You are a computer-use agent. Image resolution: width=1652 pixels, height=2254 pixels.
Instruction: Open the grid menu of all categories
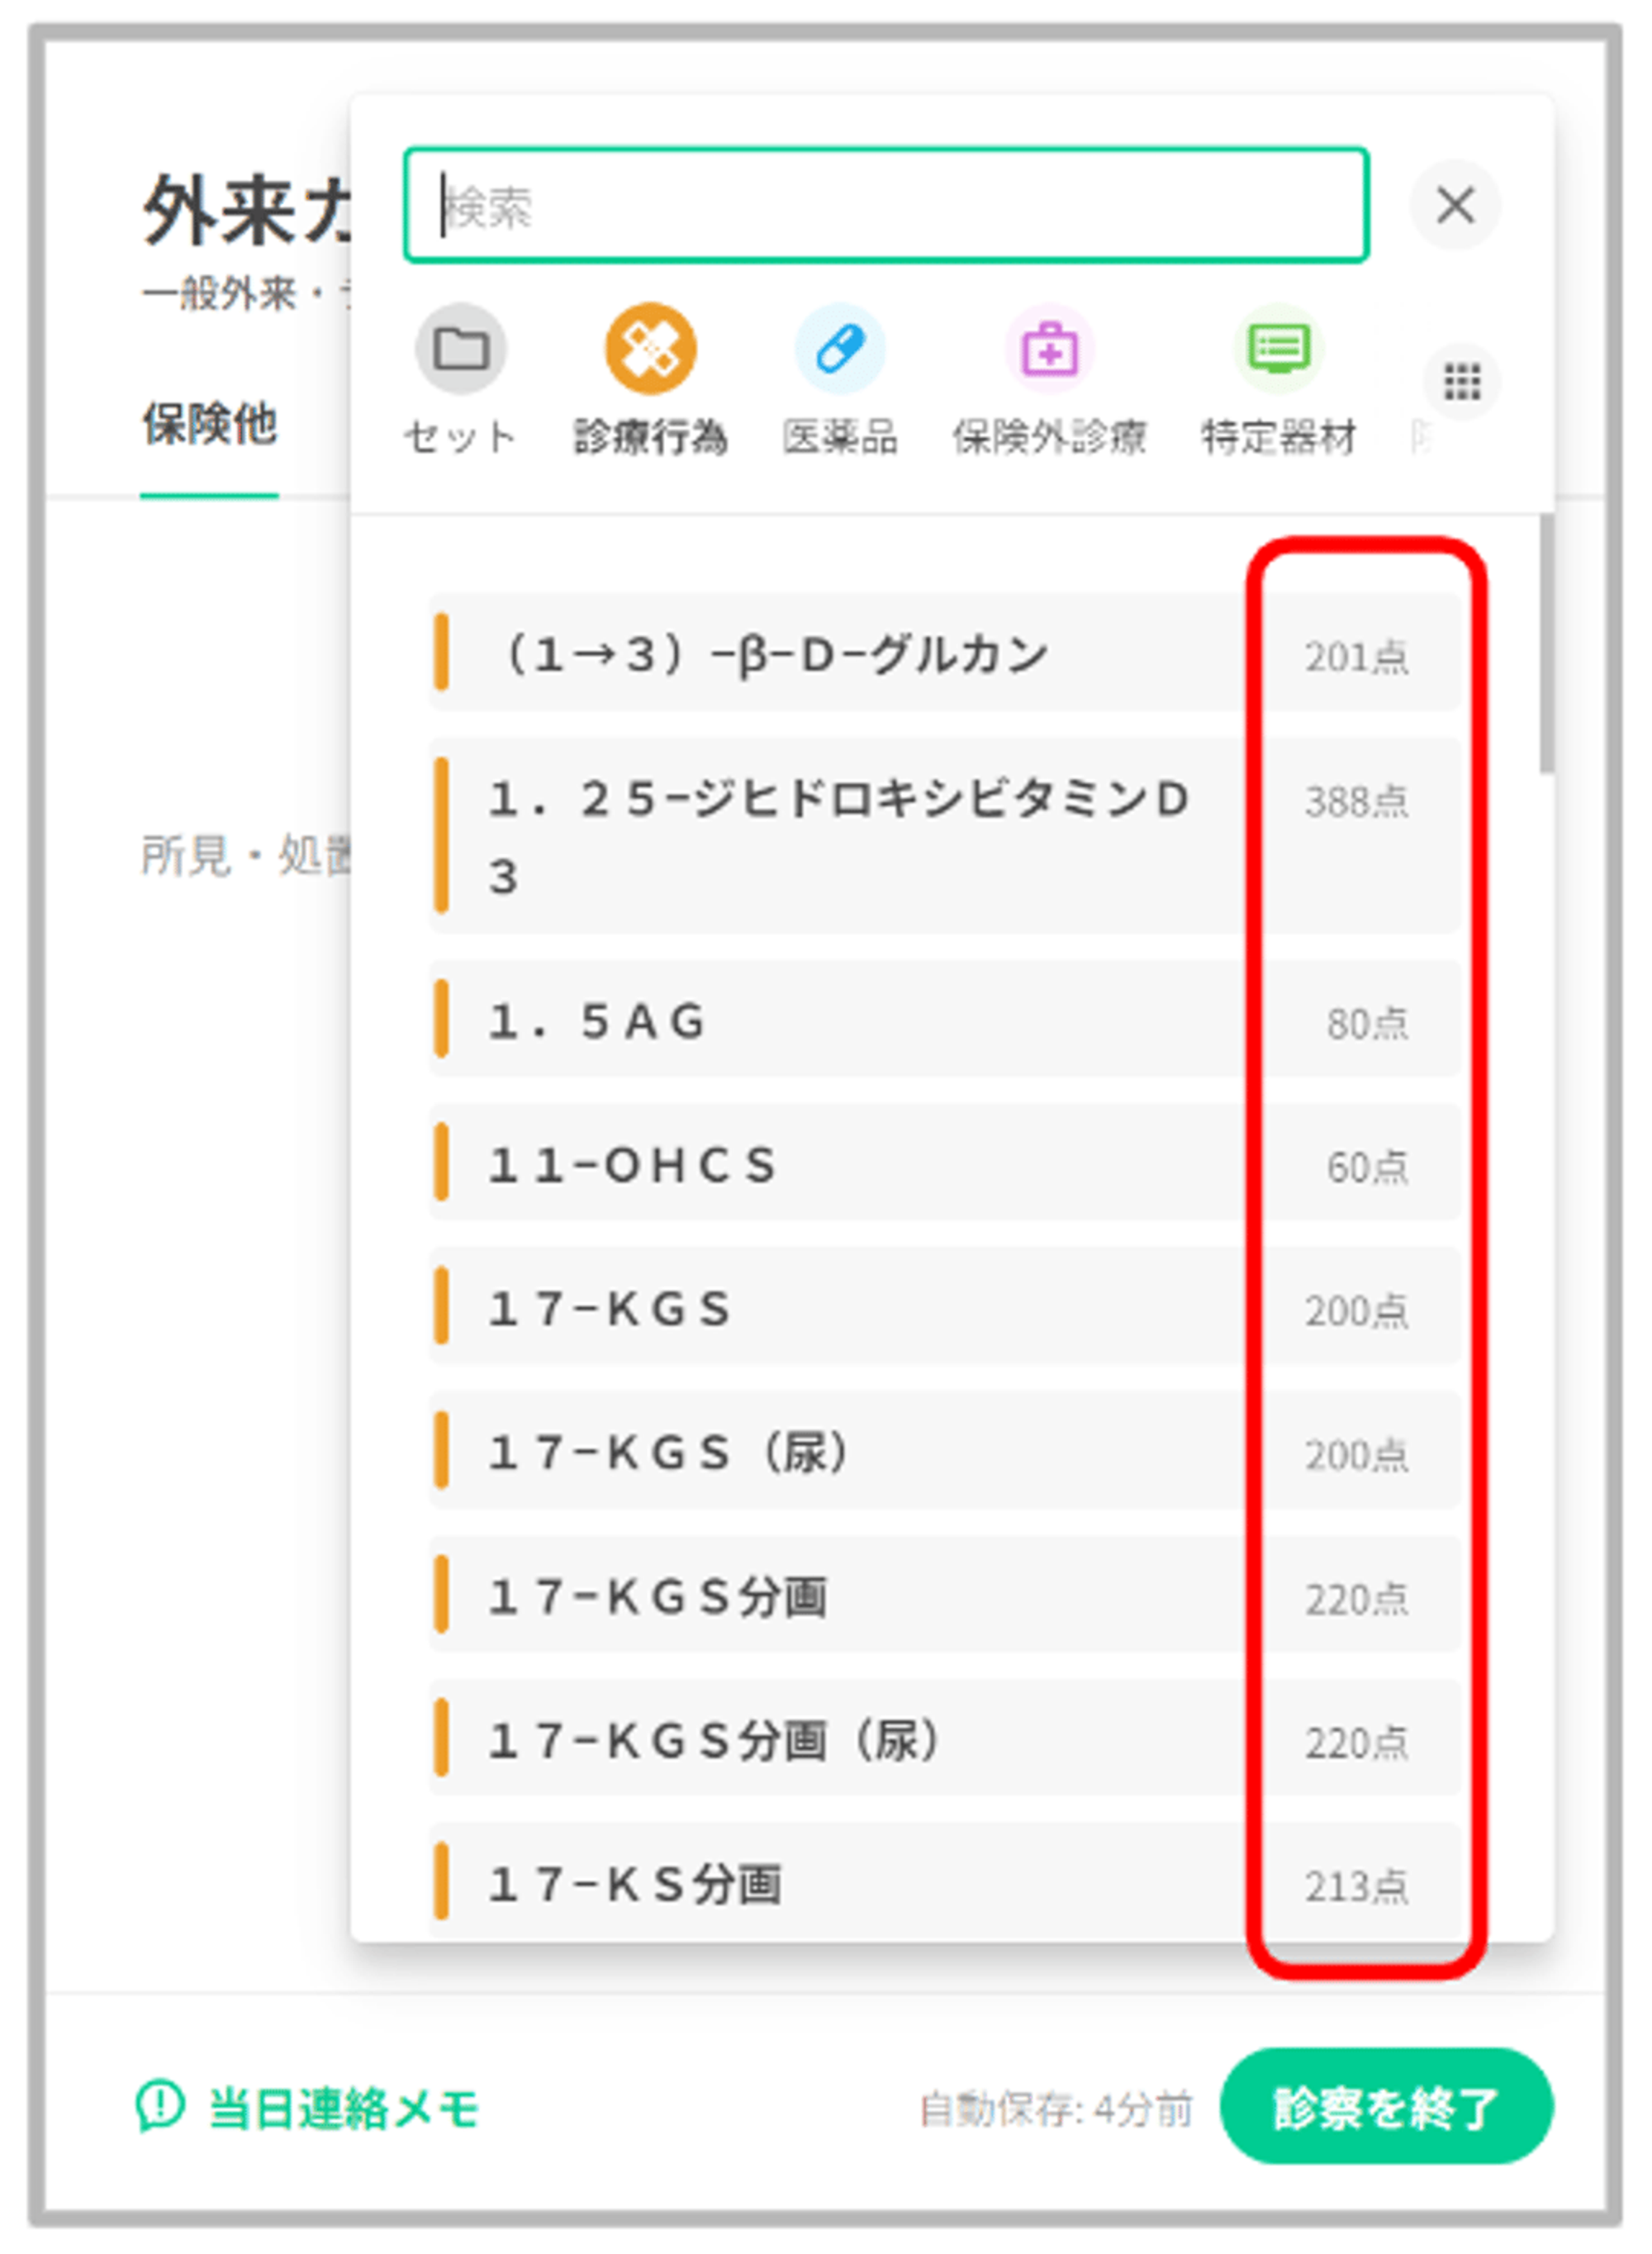pyautogui.click(x=1461, y=381)
